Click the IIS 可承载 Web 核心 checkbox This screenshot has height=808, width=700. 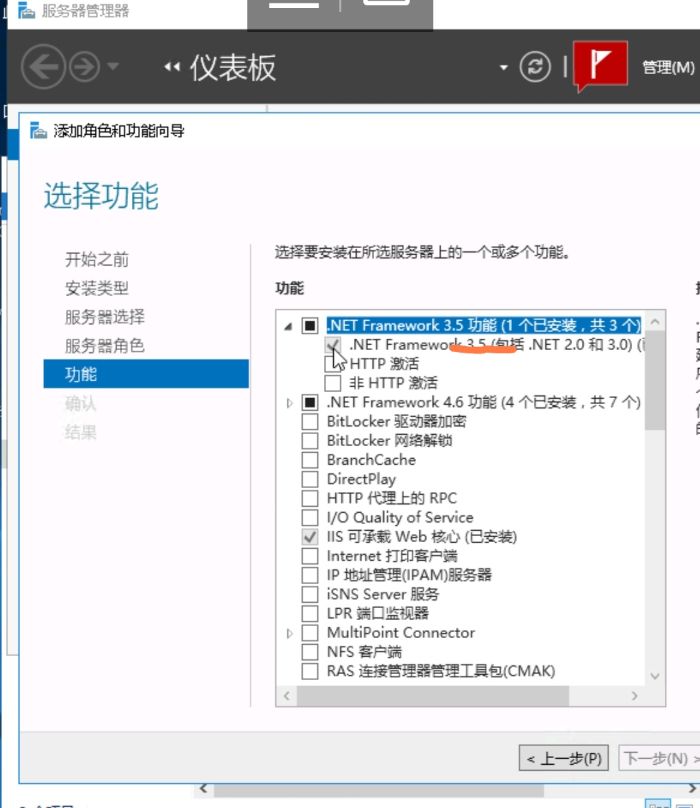point(310,536)
